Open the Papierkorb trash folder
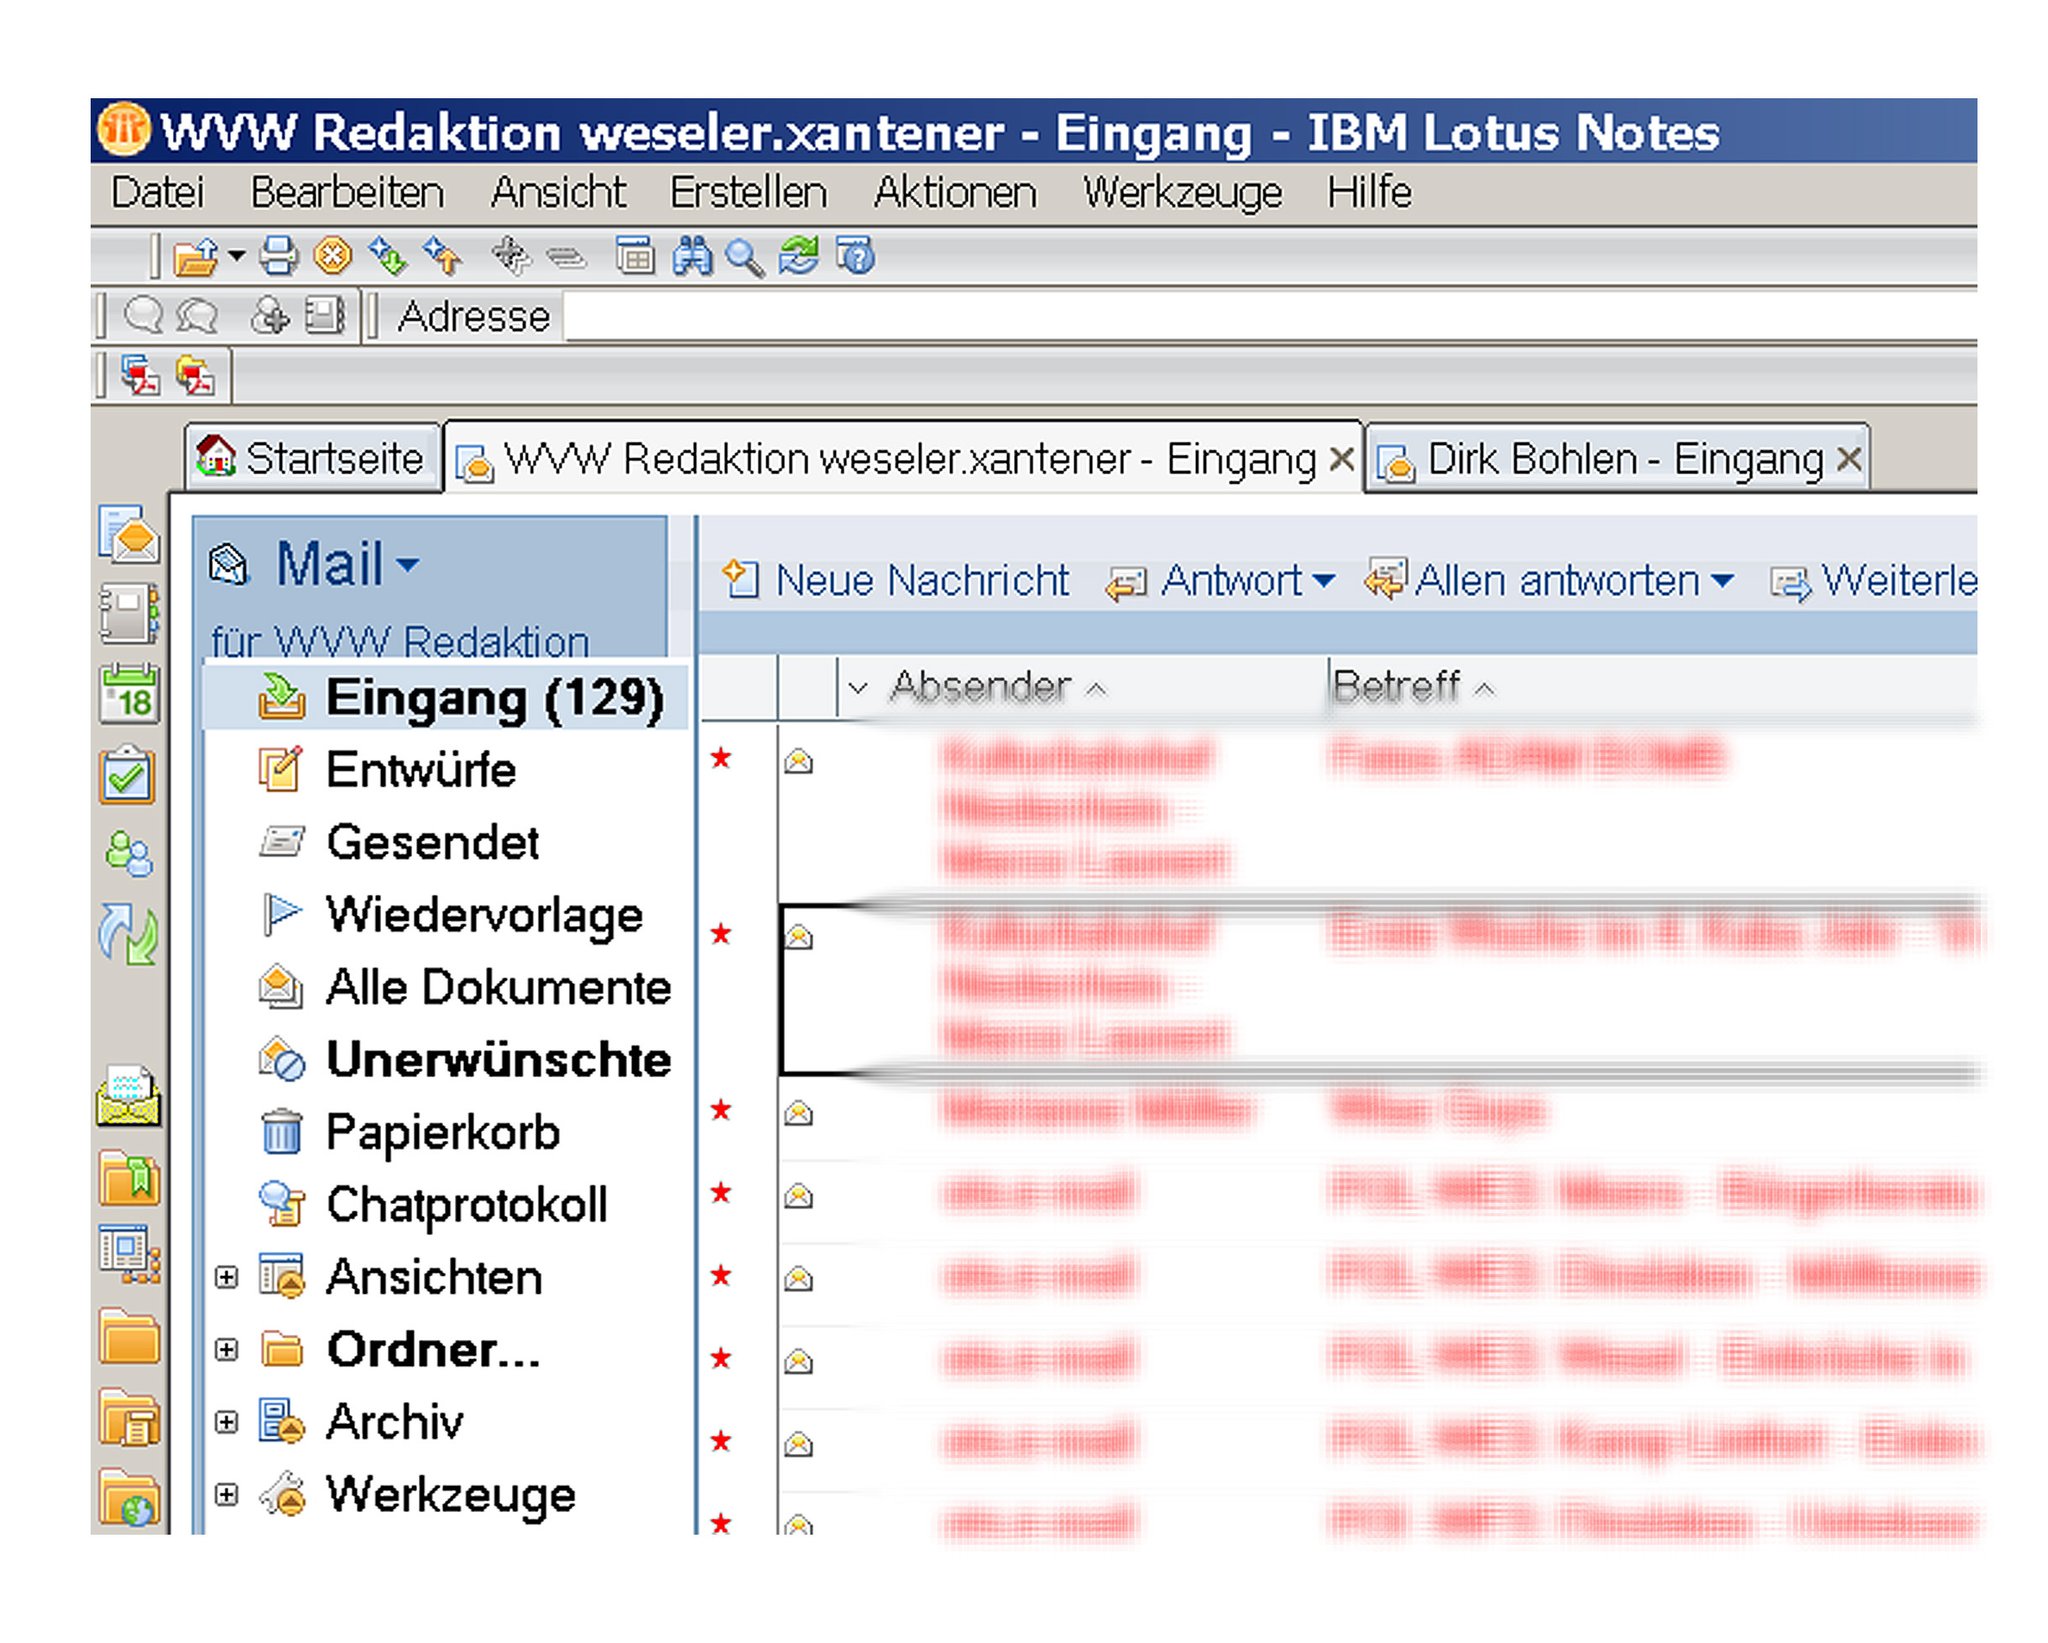This screenshot has width=2048, height=1643. pos(442,1133)
